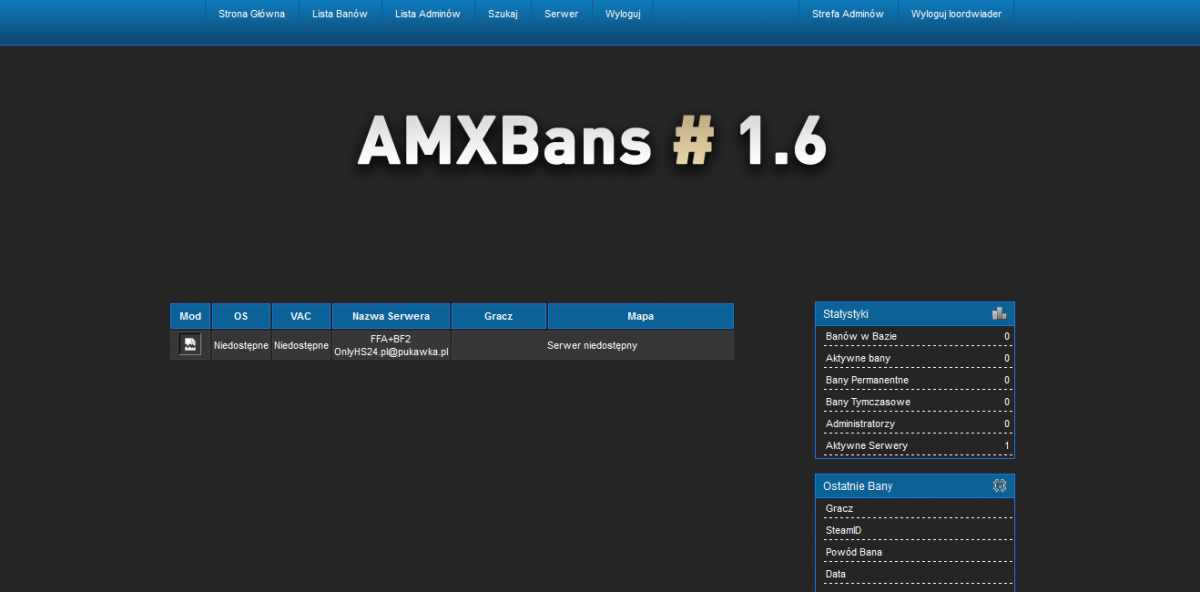Screen dimensions: 1200x592
Task: Select Szukaj in the navigation bar
Action: 503,14
